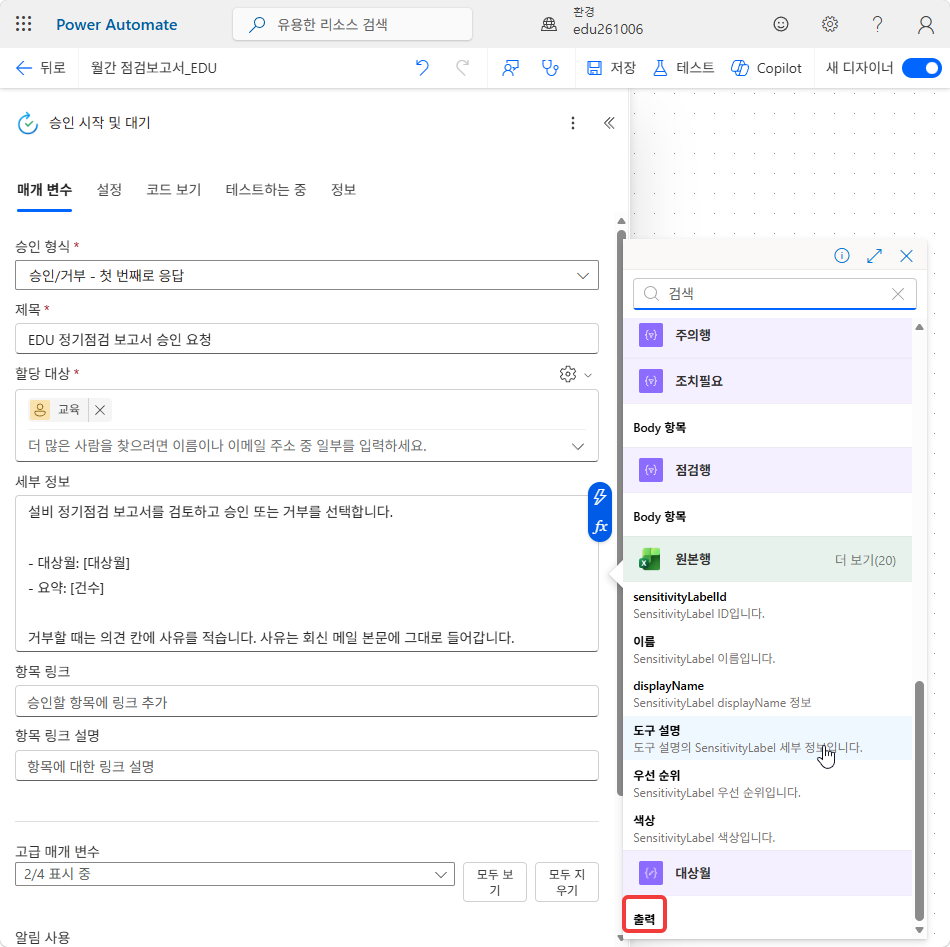The width and height of the screenshot is (950, 947).
Task: Insert the 출력 dynamic value
Action: click(644, 919)
